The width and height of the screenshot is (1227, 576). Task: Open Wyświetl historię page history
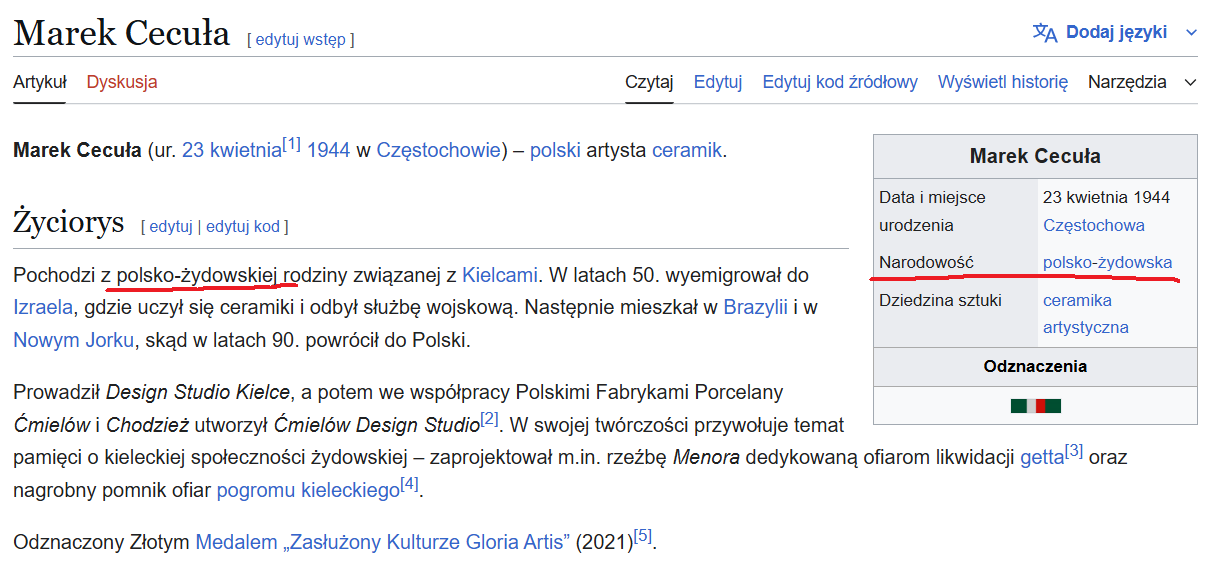click(1002, 82)
